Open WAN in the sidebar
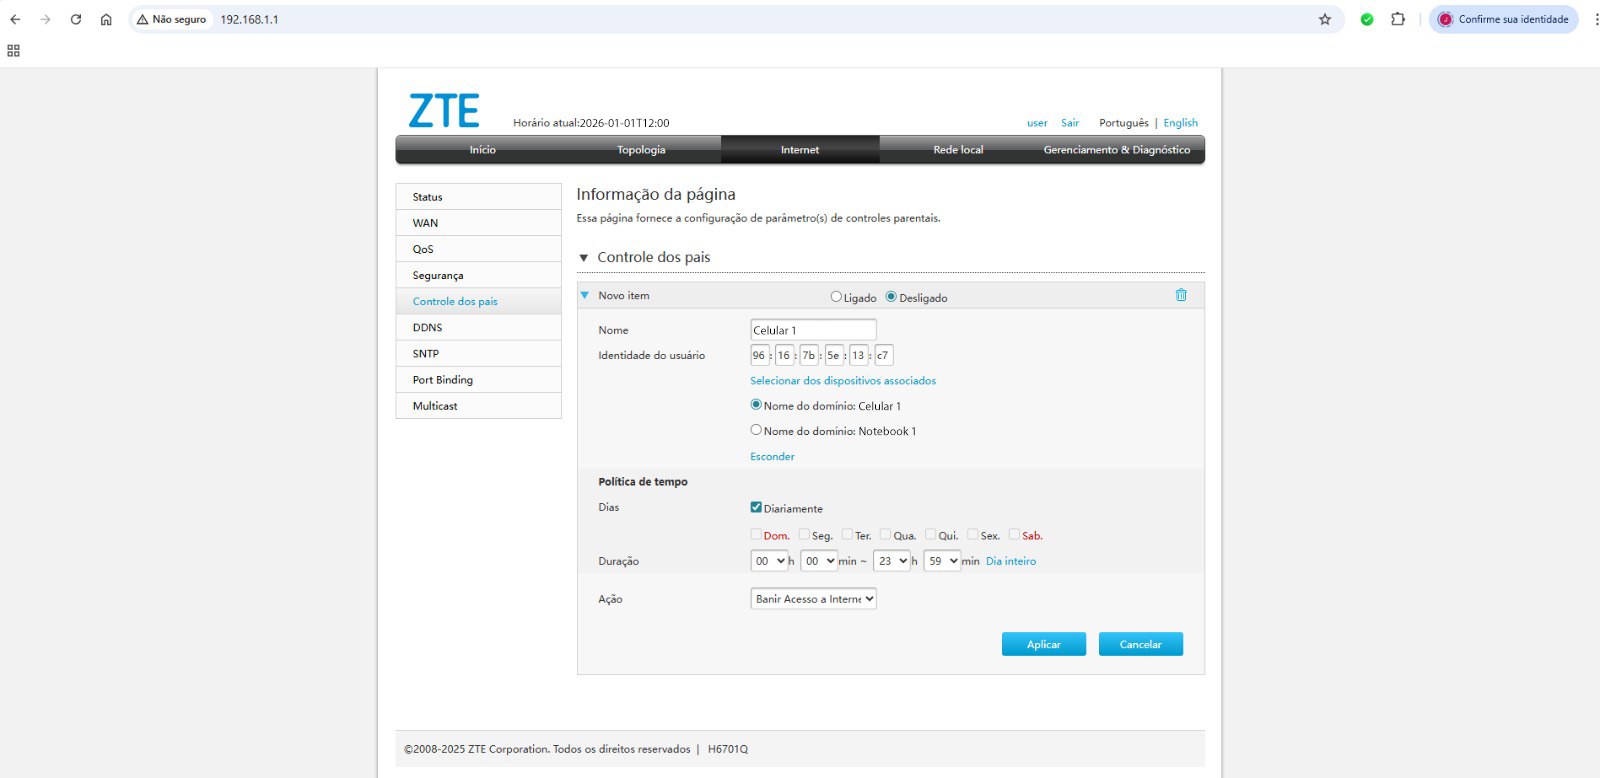The height and width of the screenshot is (778, 1600). point(478,223)
